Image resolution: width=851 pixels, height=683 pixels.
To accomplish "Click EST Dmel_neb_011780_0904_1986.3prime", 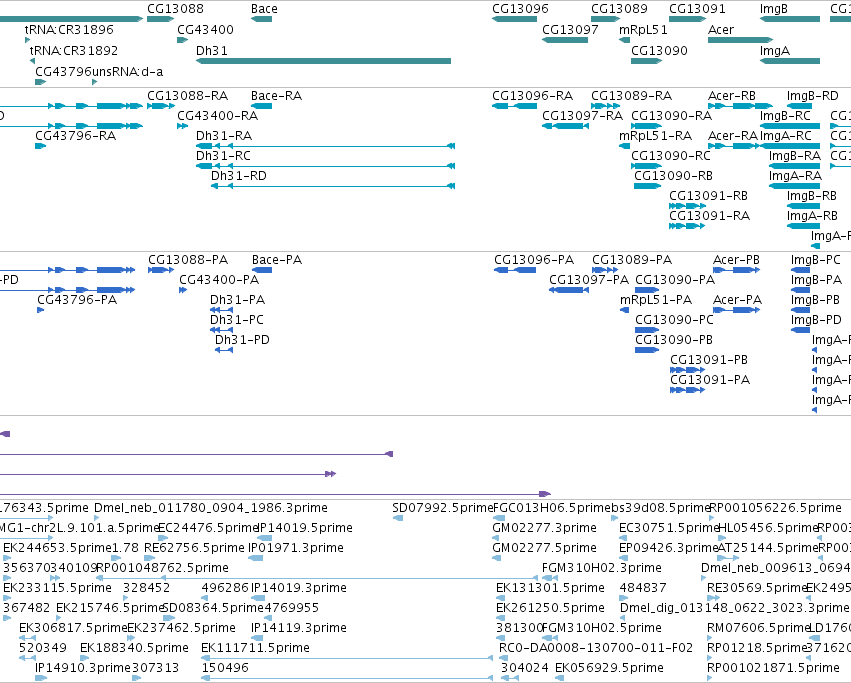I will 211,508.
